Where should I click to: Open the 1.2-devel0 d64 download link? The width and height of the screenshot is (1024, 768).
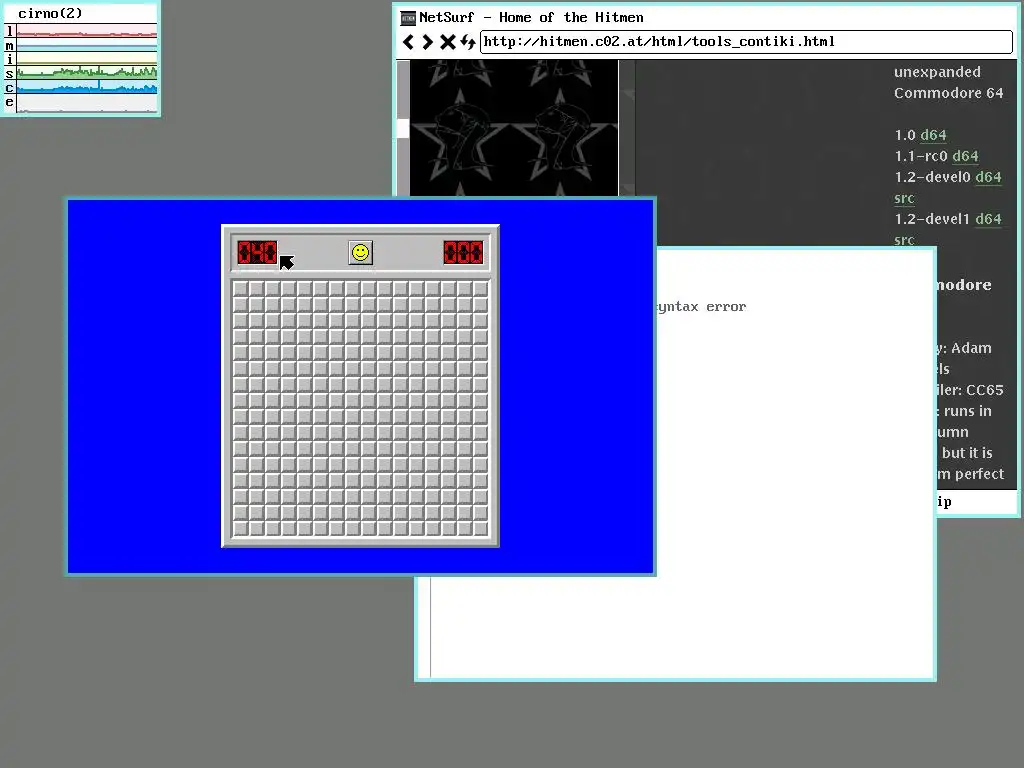coord(988,177)
